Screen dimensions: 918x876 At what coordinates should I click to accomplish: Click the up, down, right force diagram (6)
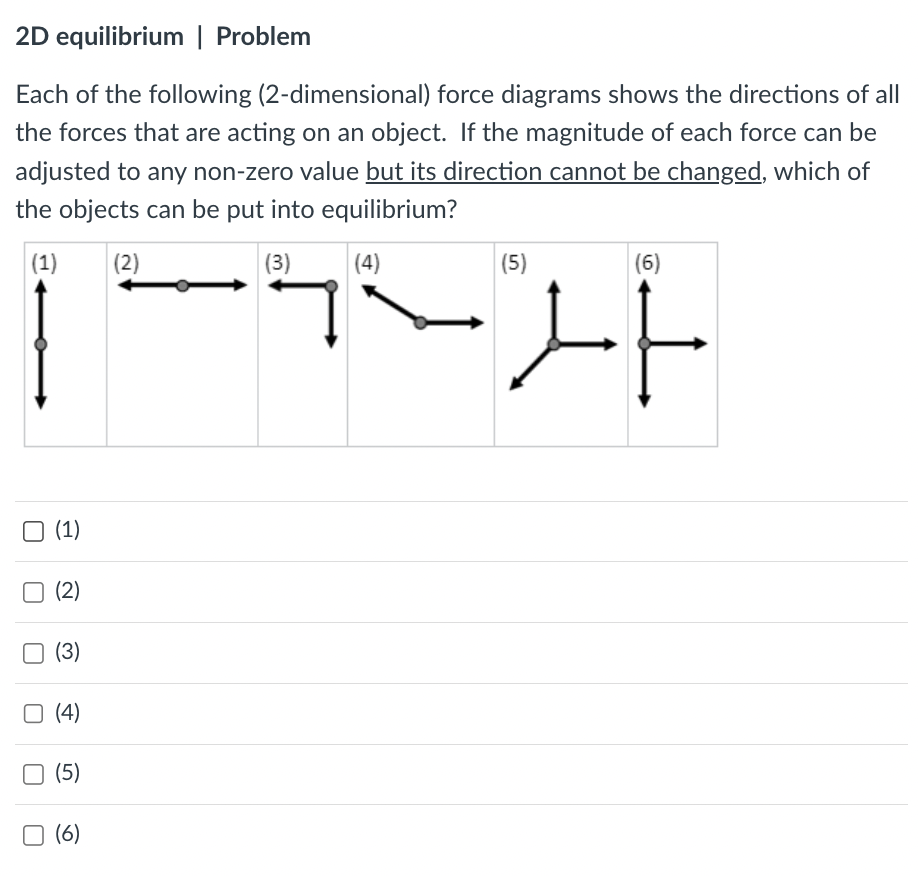[675, 344]
